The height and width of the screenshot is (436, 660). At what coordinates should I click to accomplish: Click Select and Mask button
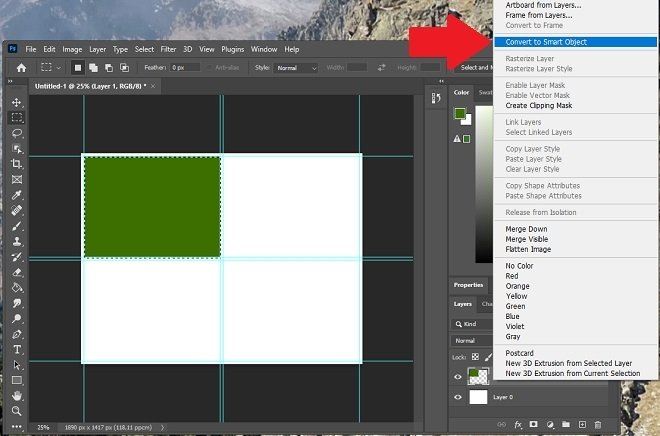pyautogui.click(x=474, y=67)
